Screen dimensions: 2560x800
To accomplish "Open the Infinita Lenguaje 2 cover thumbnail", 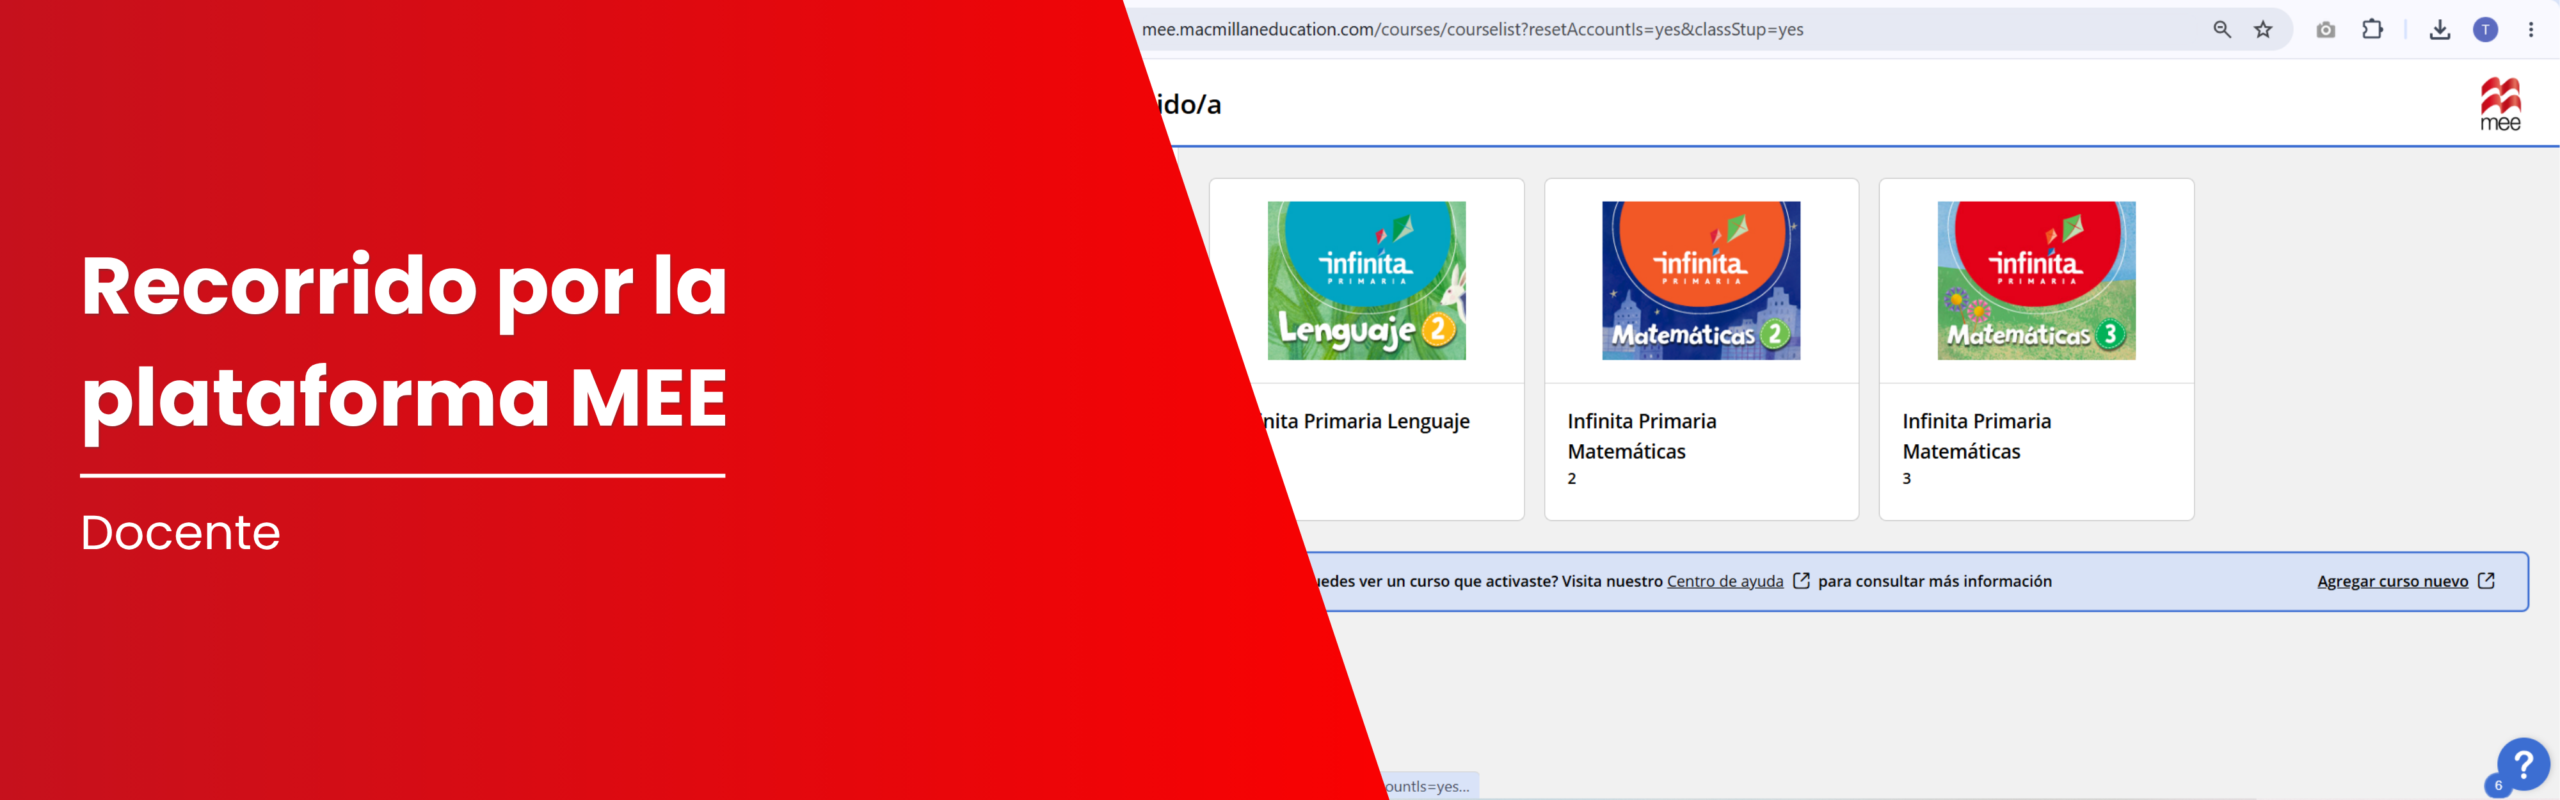I will [x=1366, y=281].
